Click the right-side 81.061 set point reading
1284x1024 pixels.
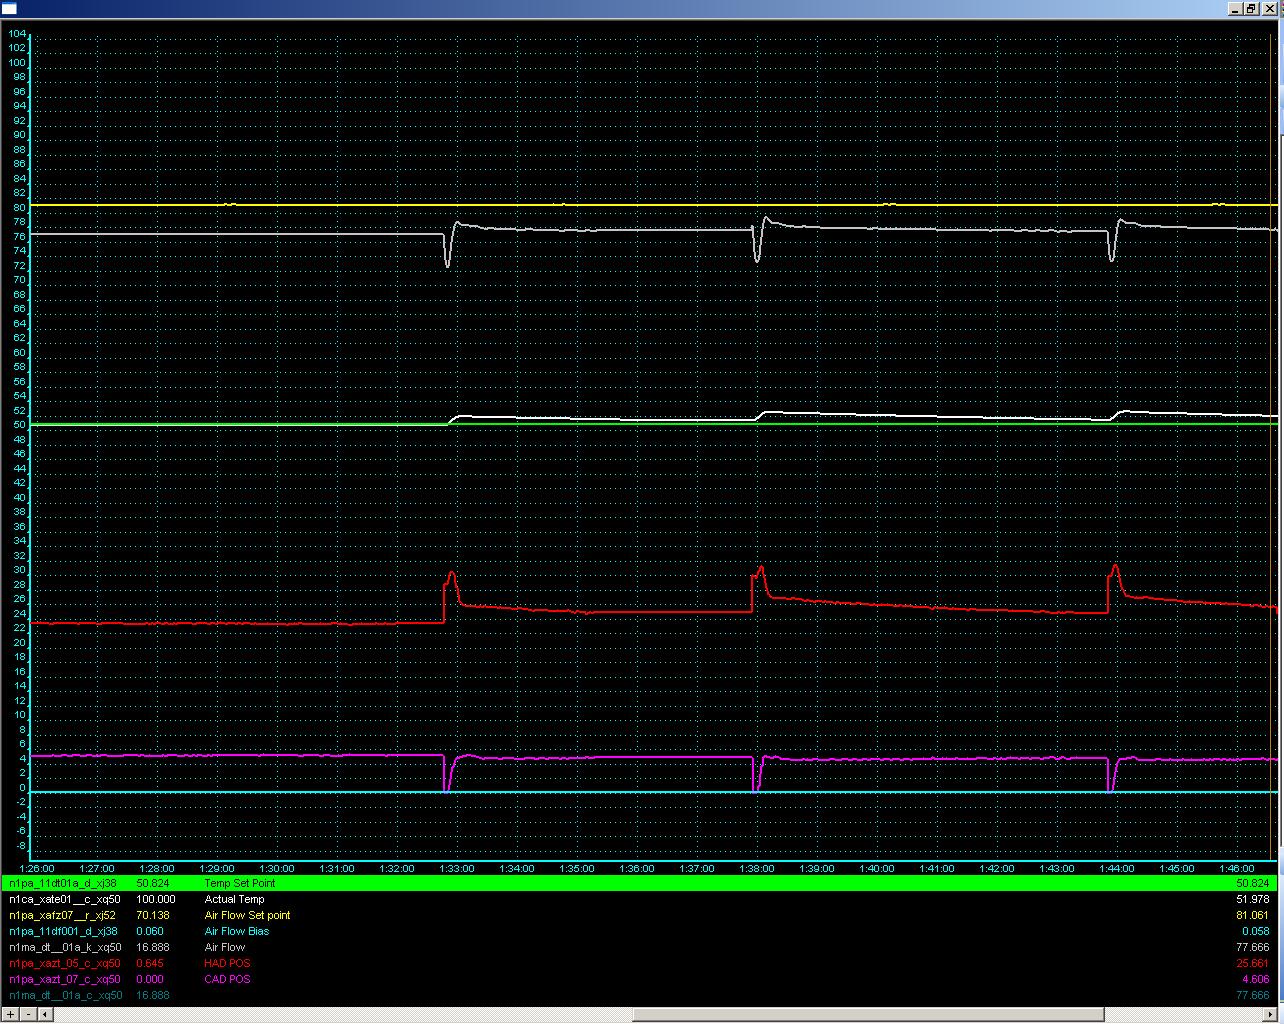[x=1253, y=915]
